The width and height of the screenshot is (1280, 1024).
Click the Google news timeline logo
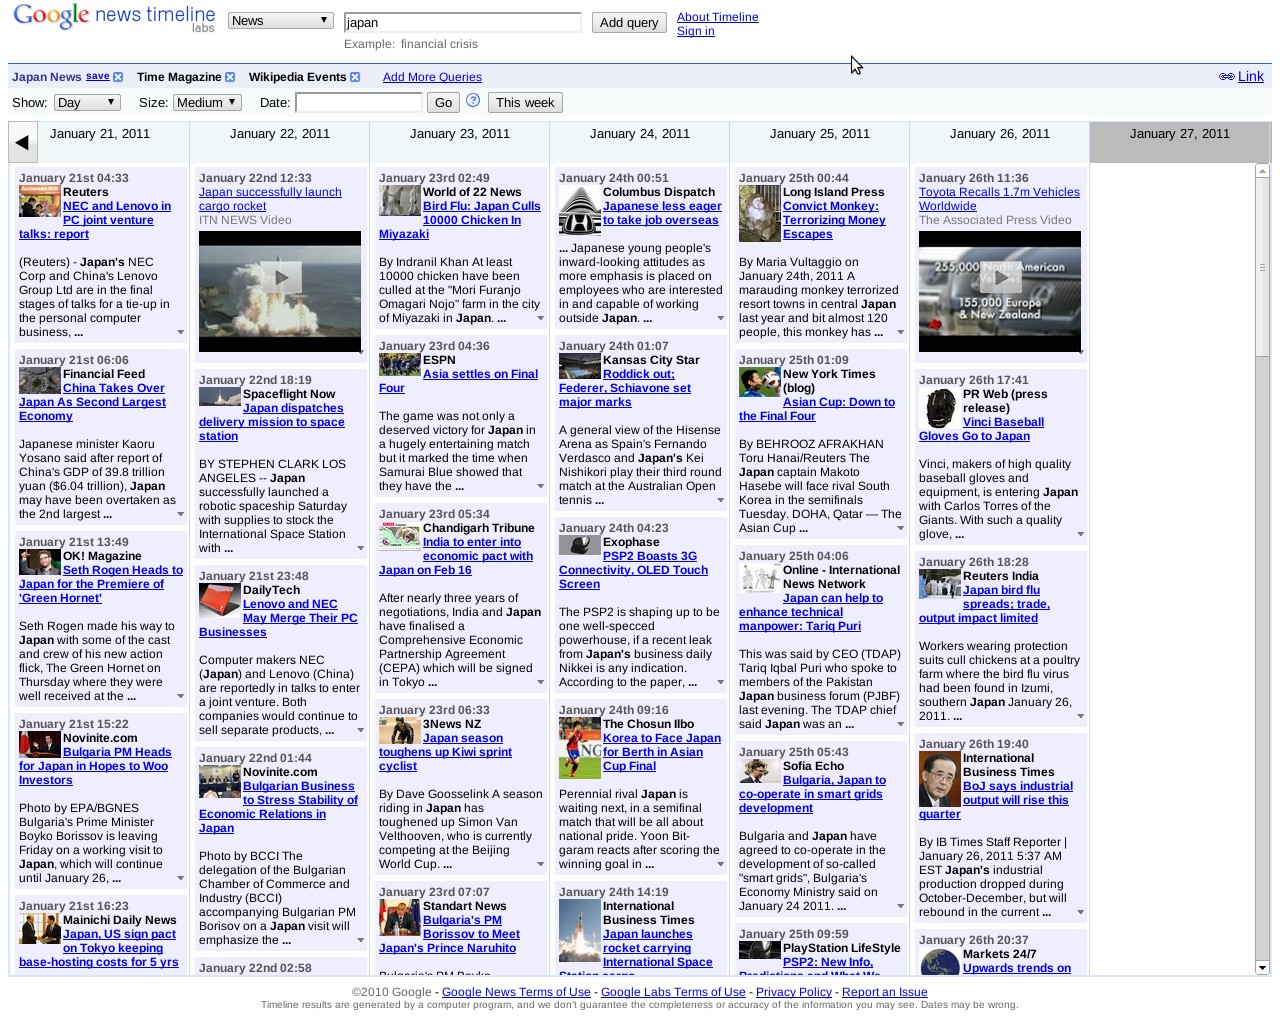coord(114,18)
